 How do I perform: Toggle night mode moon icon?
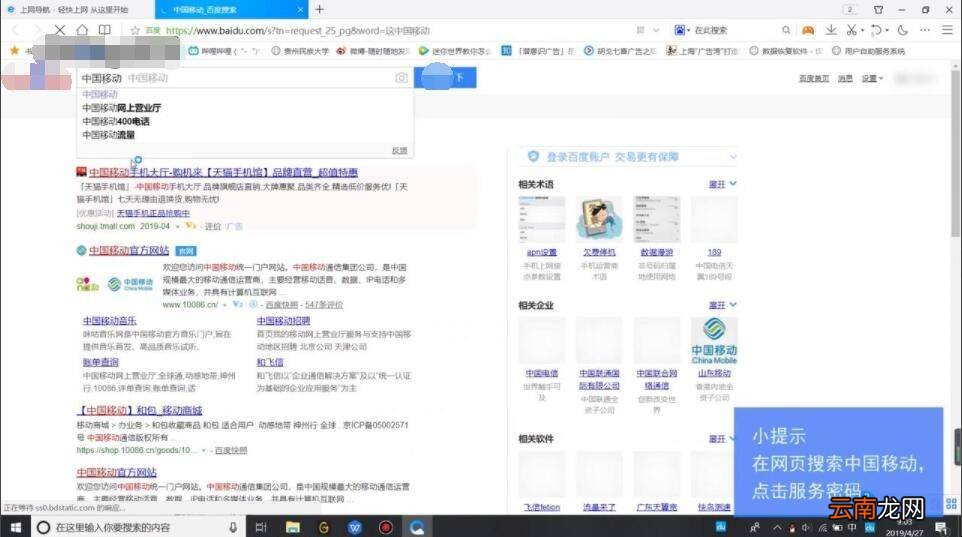(x=902, y=30)
